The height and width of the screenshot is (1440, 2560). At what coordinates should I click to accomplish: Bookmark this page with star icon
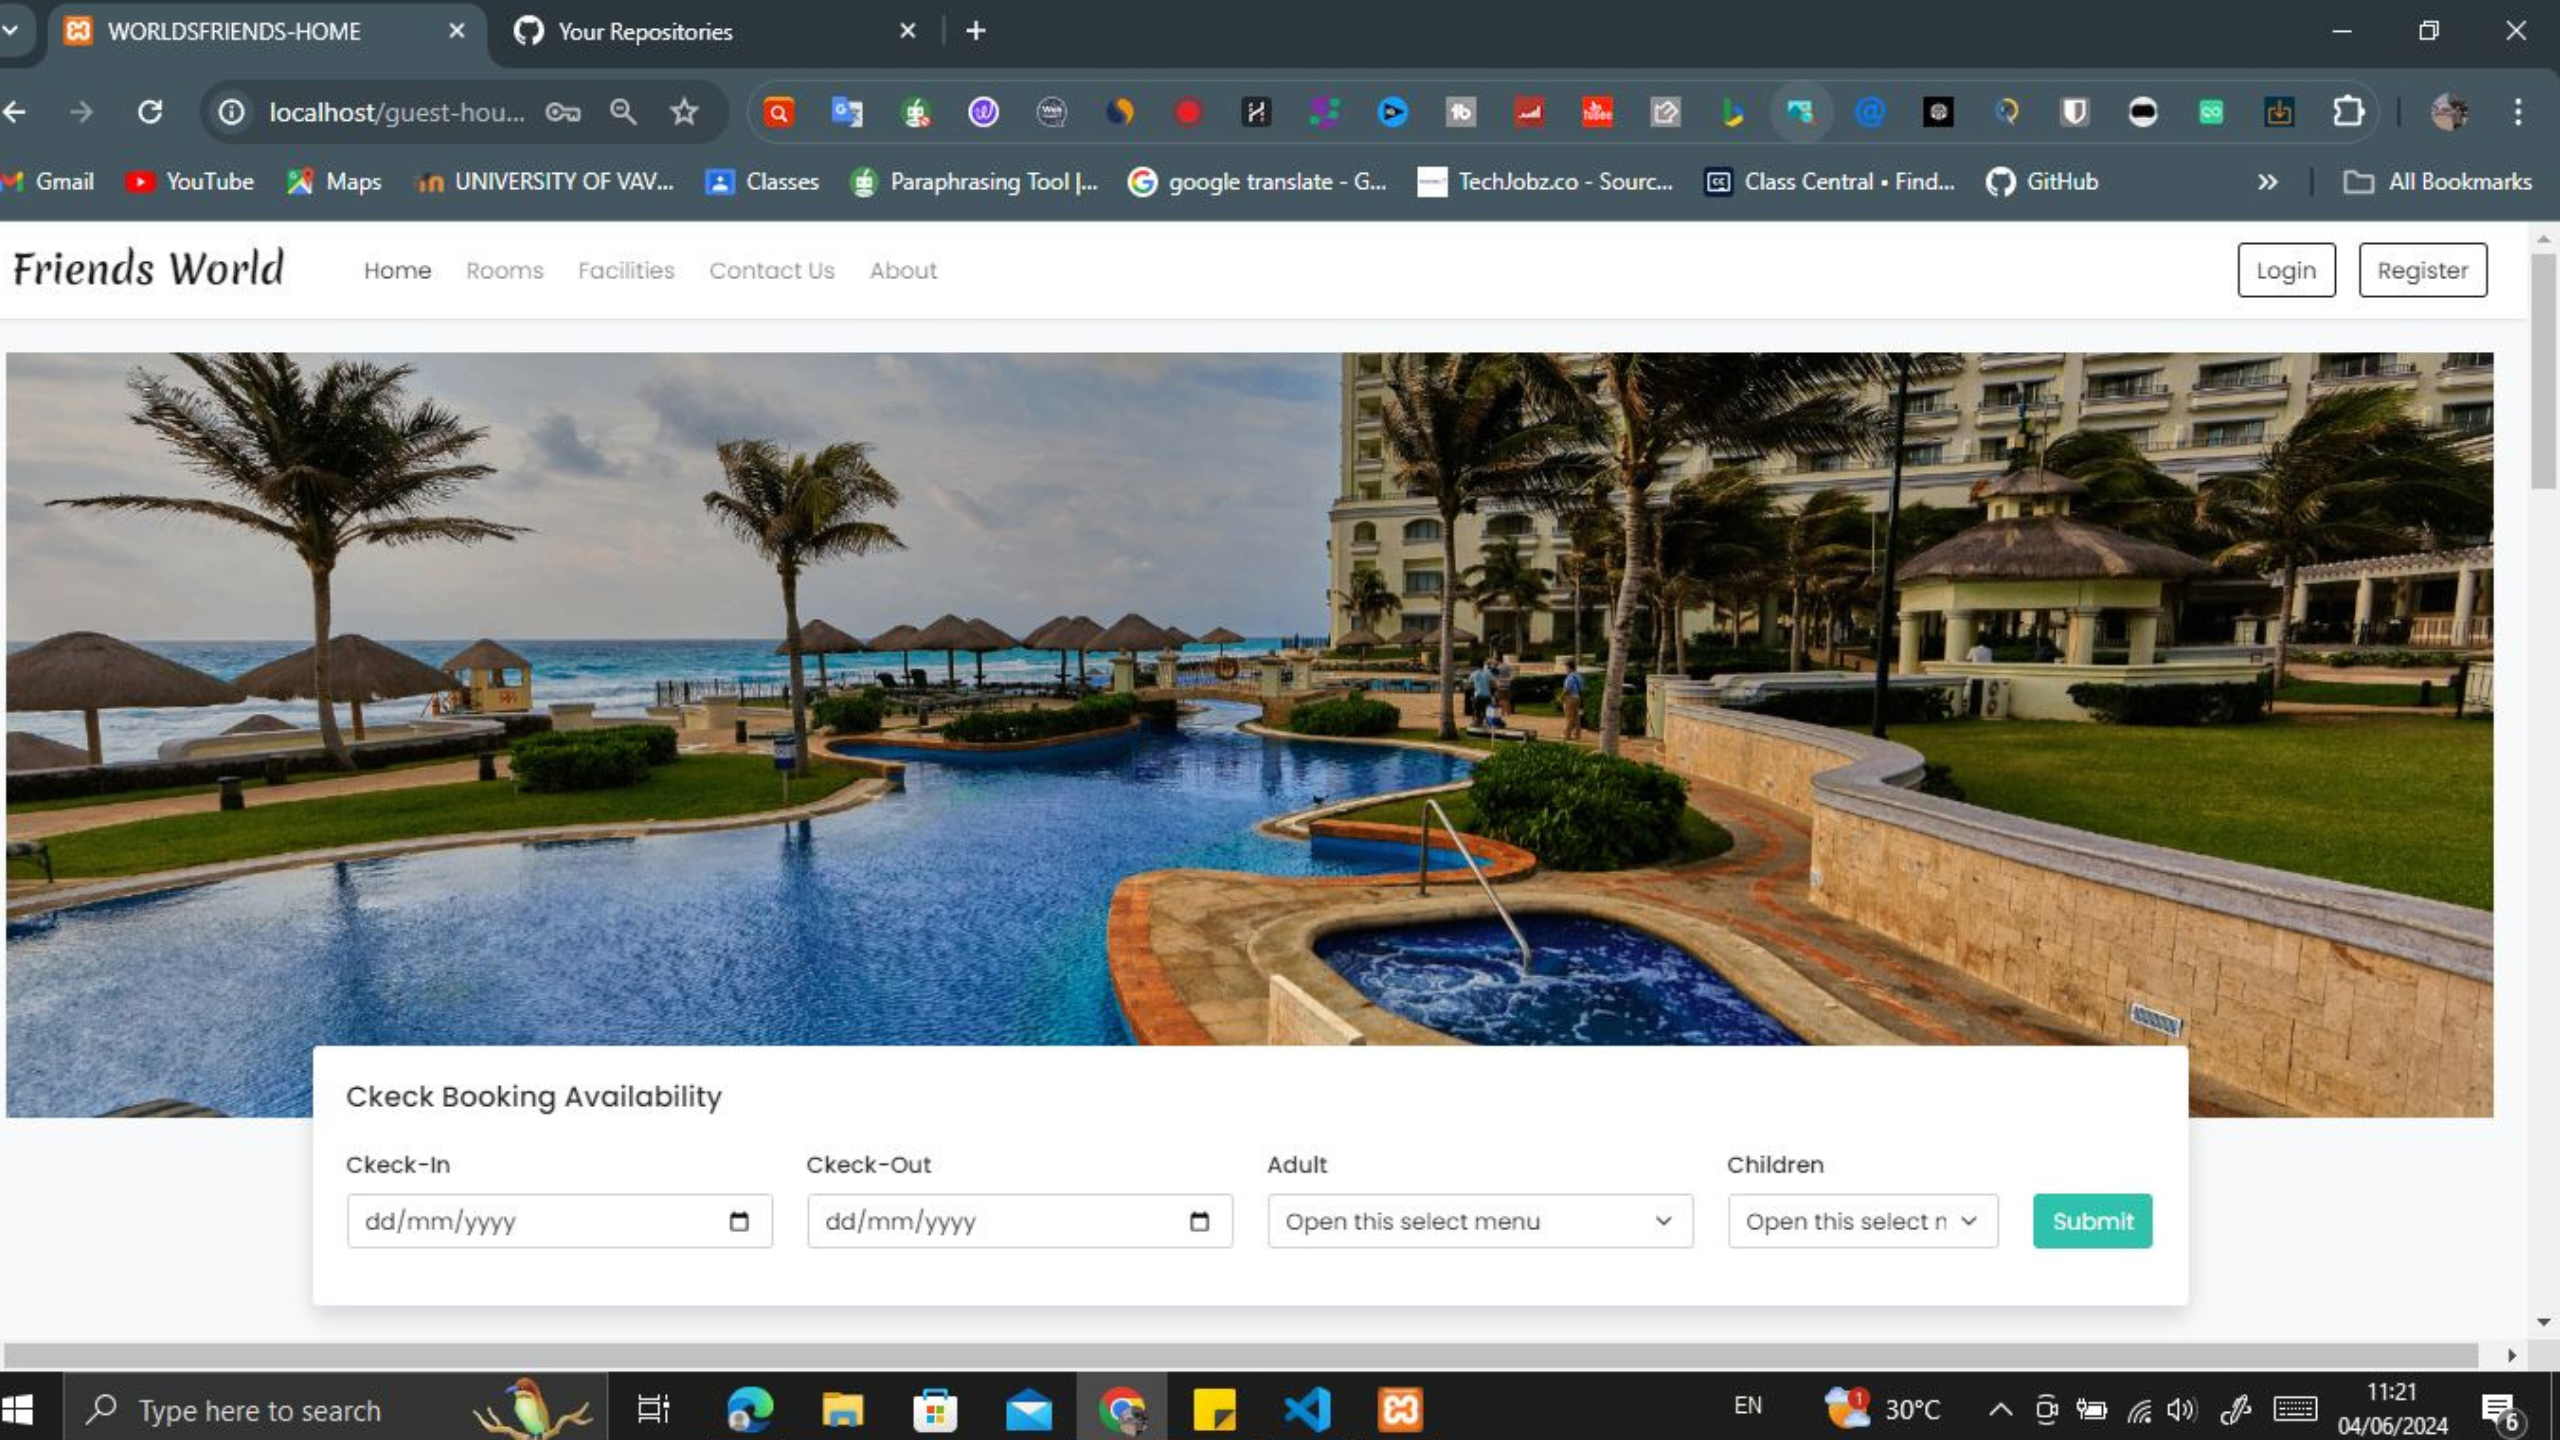coord(684,112)
